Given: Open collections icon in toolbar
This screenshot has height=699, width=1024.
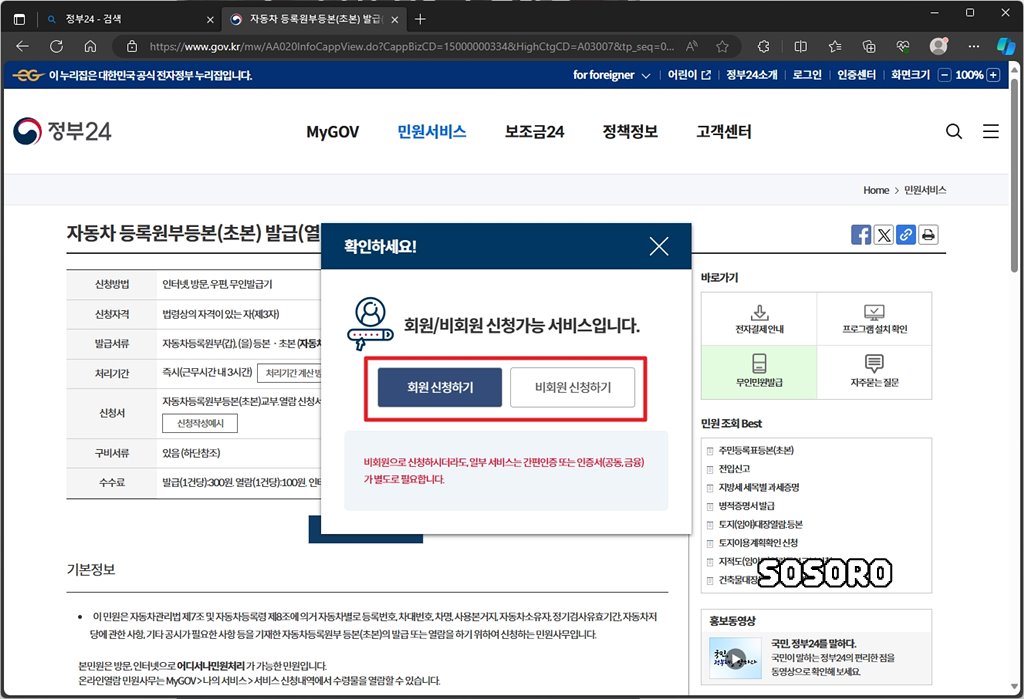Looking at the screenshot, I should coord(869,46).
